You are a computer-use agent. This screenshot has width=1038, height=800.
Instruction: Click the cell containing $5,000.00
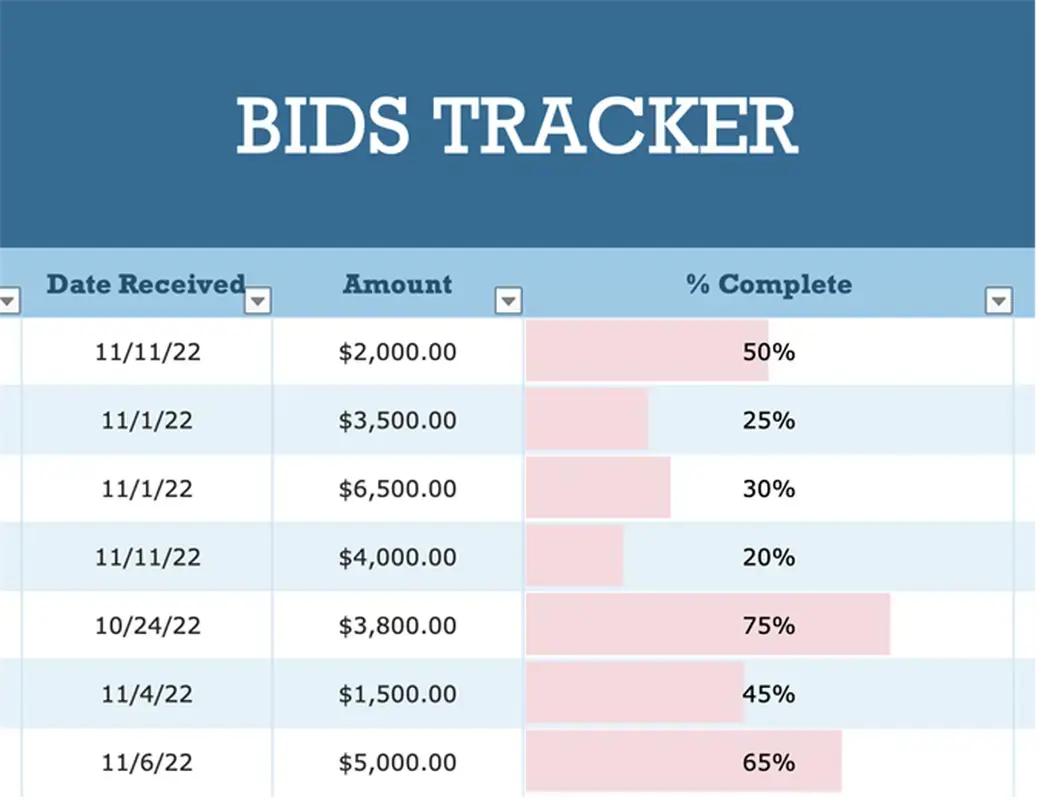[x=397, y=762]
